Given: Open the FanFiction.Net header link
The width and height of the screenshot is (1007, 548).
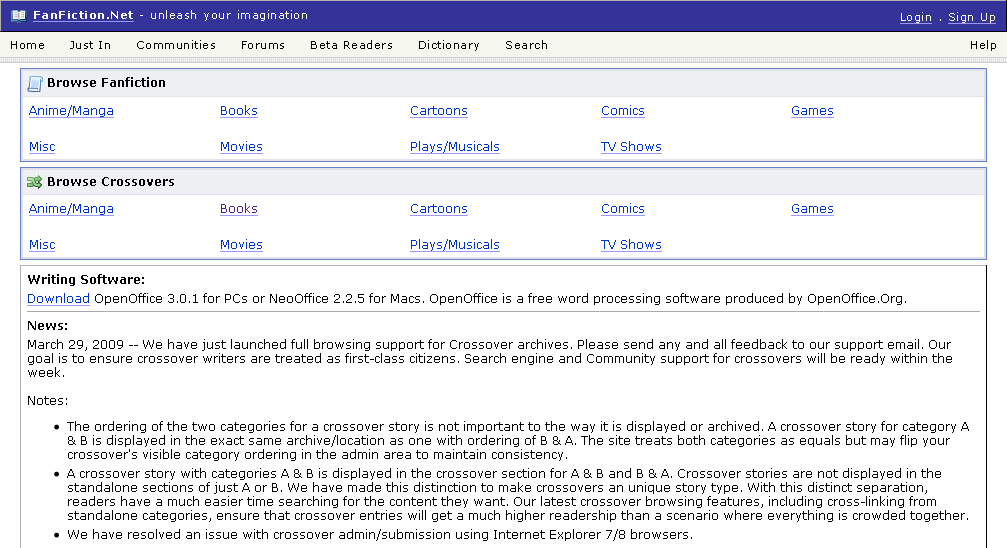Looking at the screenshot, I should [83, 15].
